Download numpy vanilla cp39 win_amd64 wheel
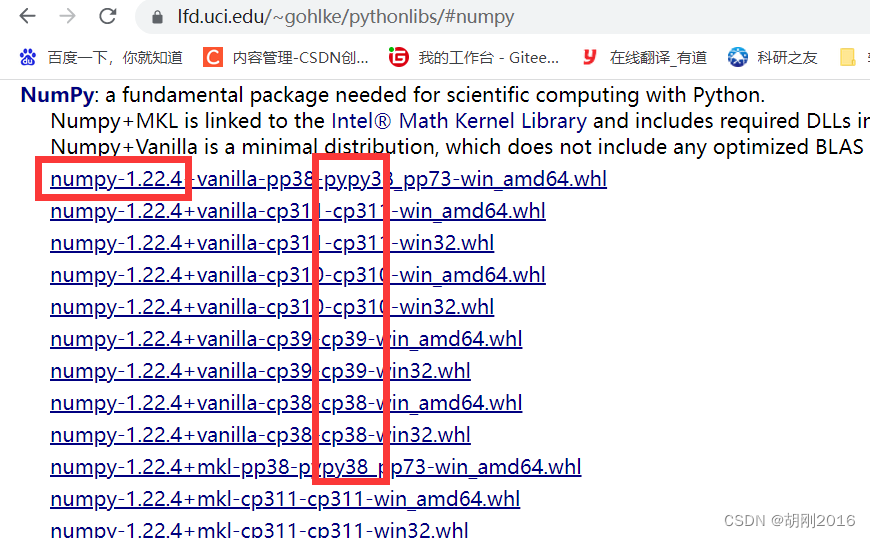The height and width of the screenshot is (538, 870). [x=286, y=339]
